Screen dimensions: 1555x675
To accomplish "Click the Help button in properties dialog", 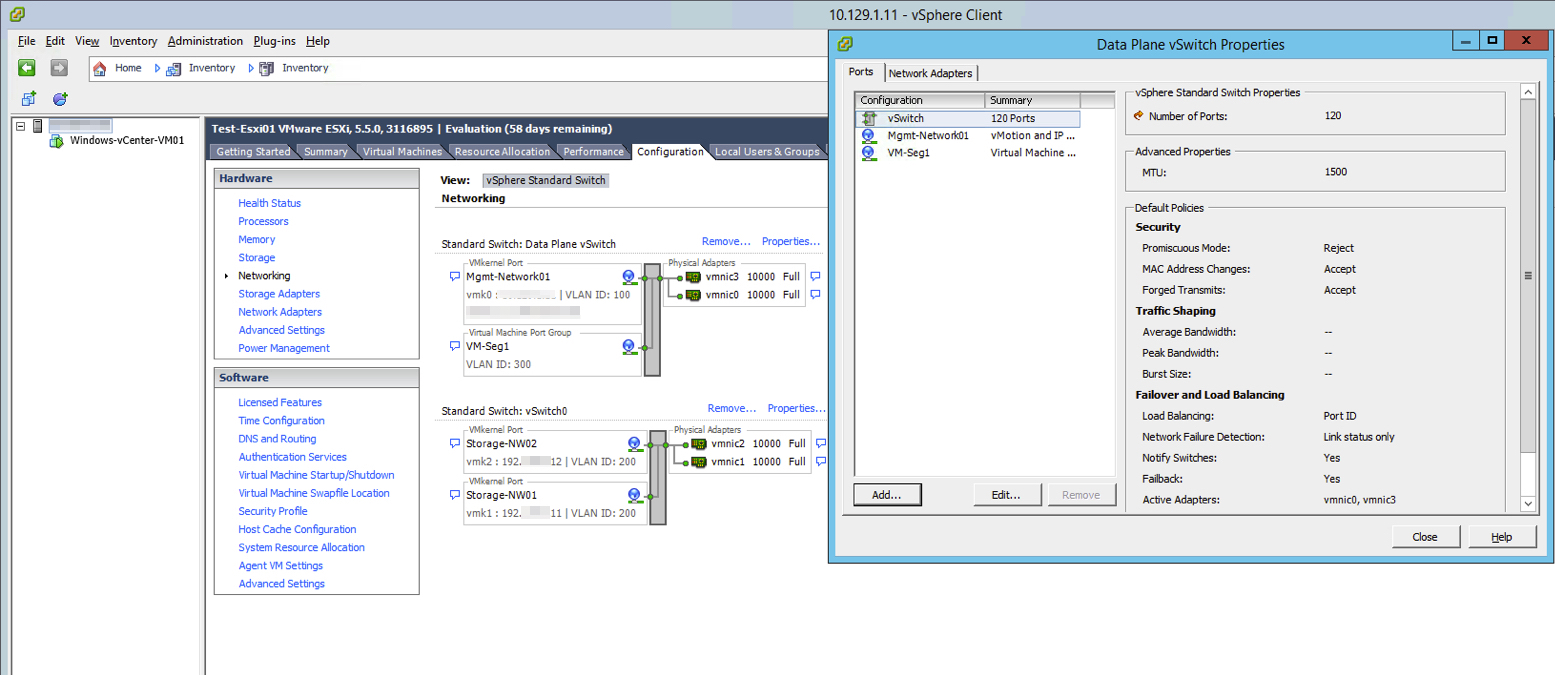I will coord(1502,537).
